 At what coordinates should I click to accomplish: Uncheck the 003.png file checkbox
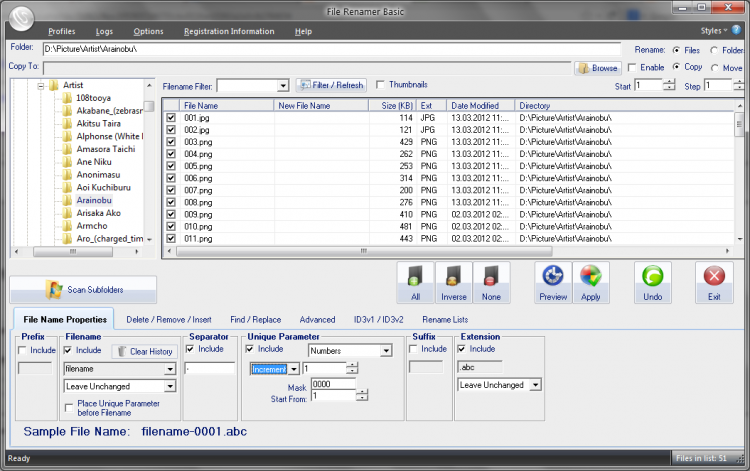(171, 142)
